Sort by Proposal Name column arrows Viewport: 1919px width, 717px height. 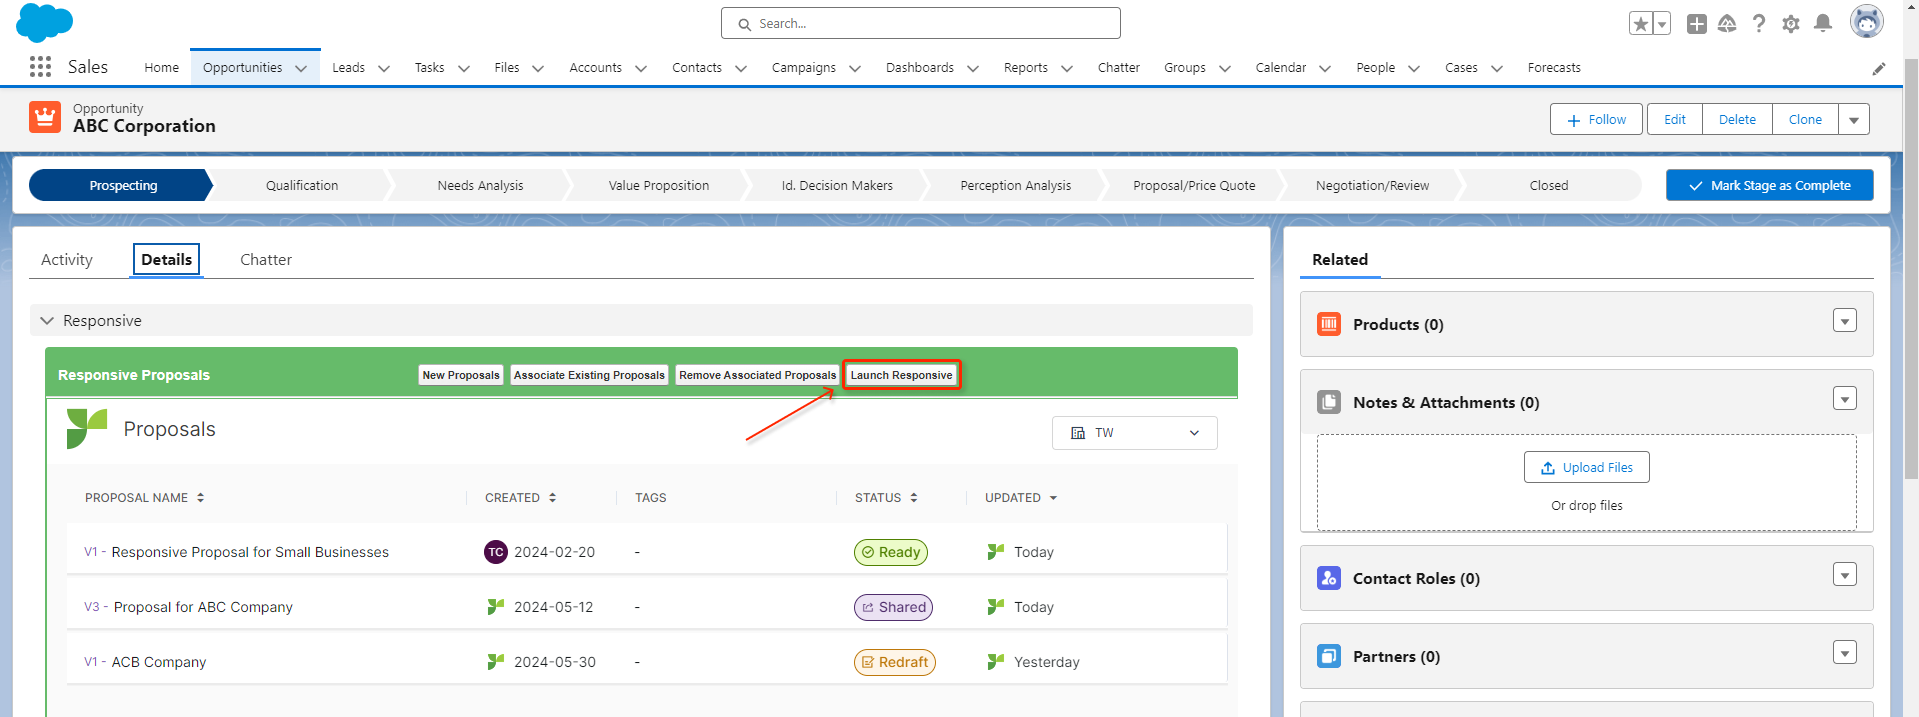[x=200, y=498]
